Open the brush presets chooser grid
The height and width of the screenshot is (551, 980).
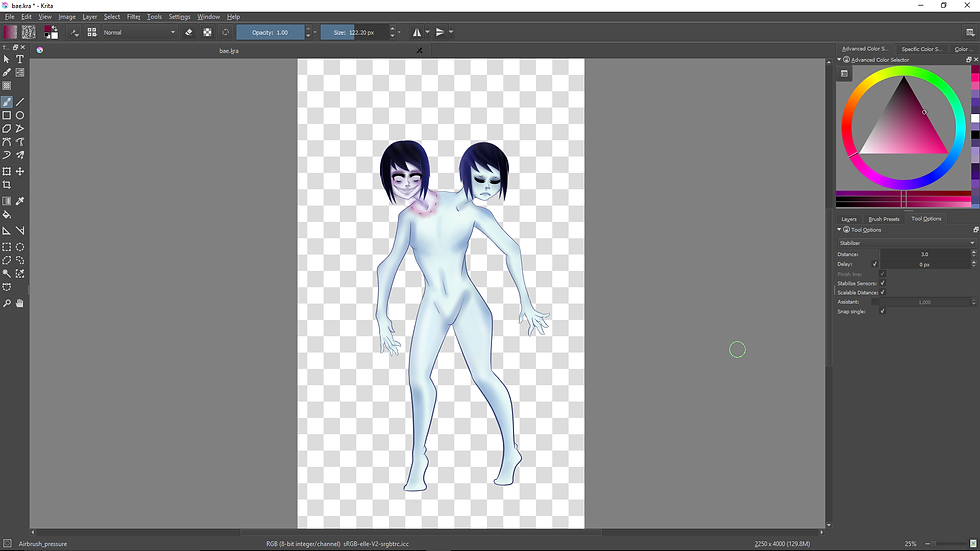[92, 32]
